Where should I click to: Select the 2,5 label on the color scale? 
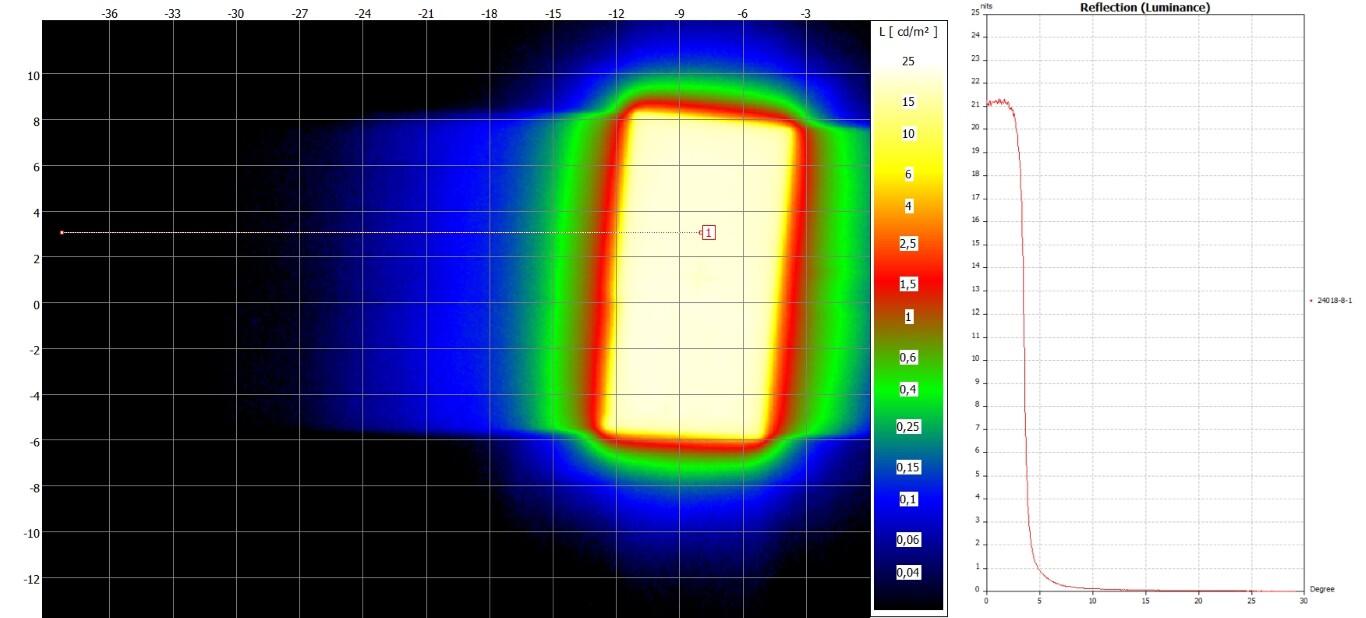pyautogui.click(x=908, y=244)
